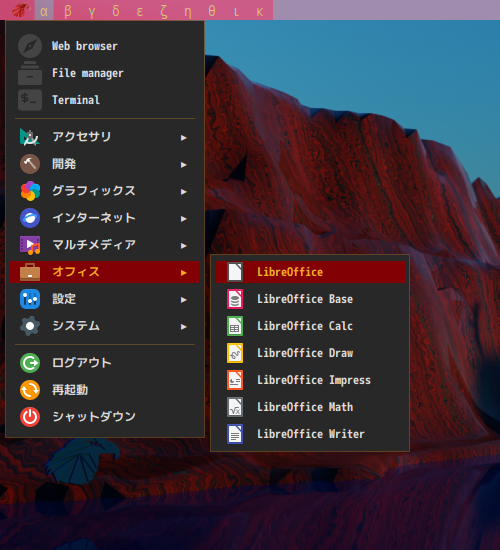Click the マルチメディア film-and-note icon
The width and height of the screenshot is (500, 550).
click(x=30, y=245)
